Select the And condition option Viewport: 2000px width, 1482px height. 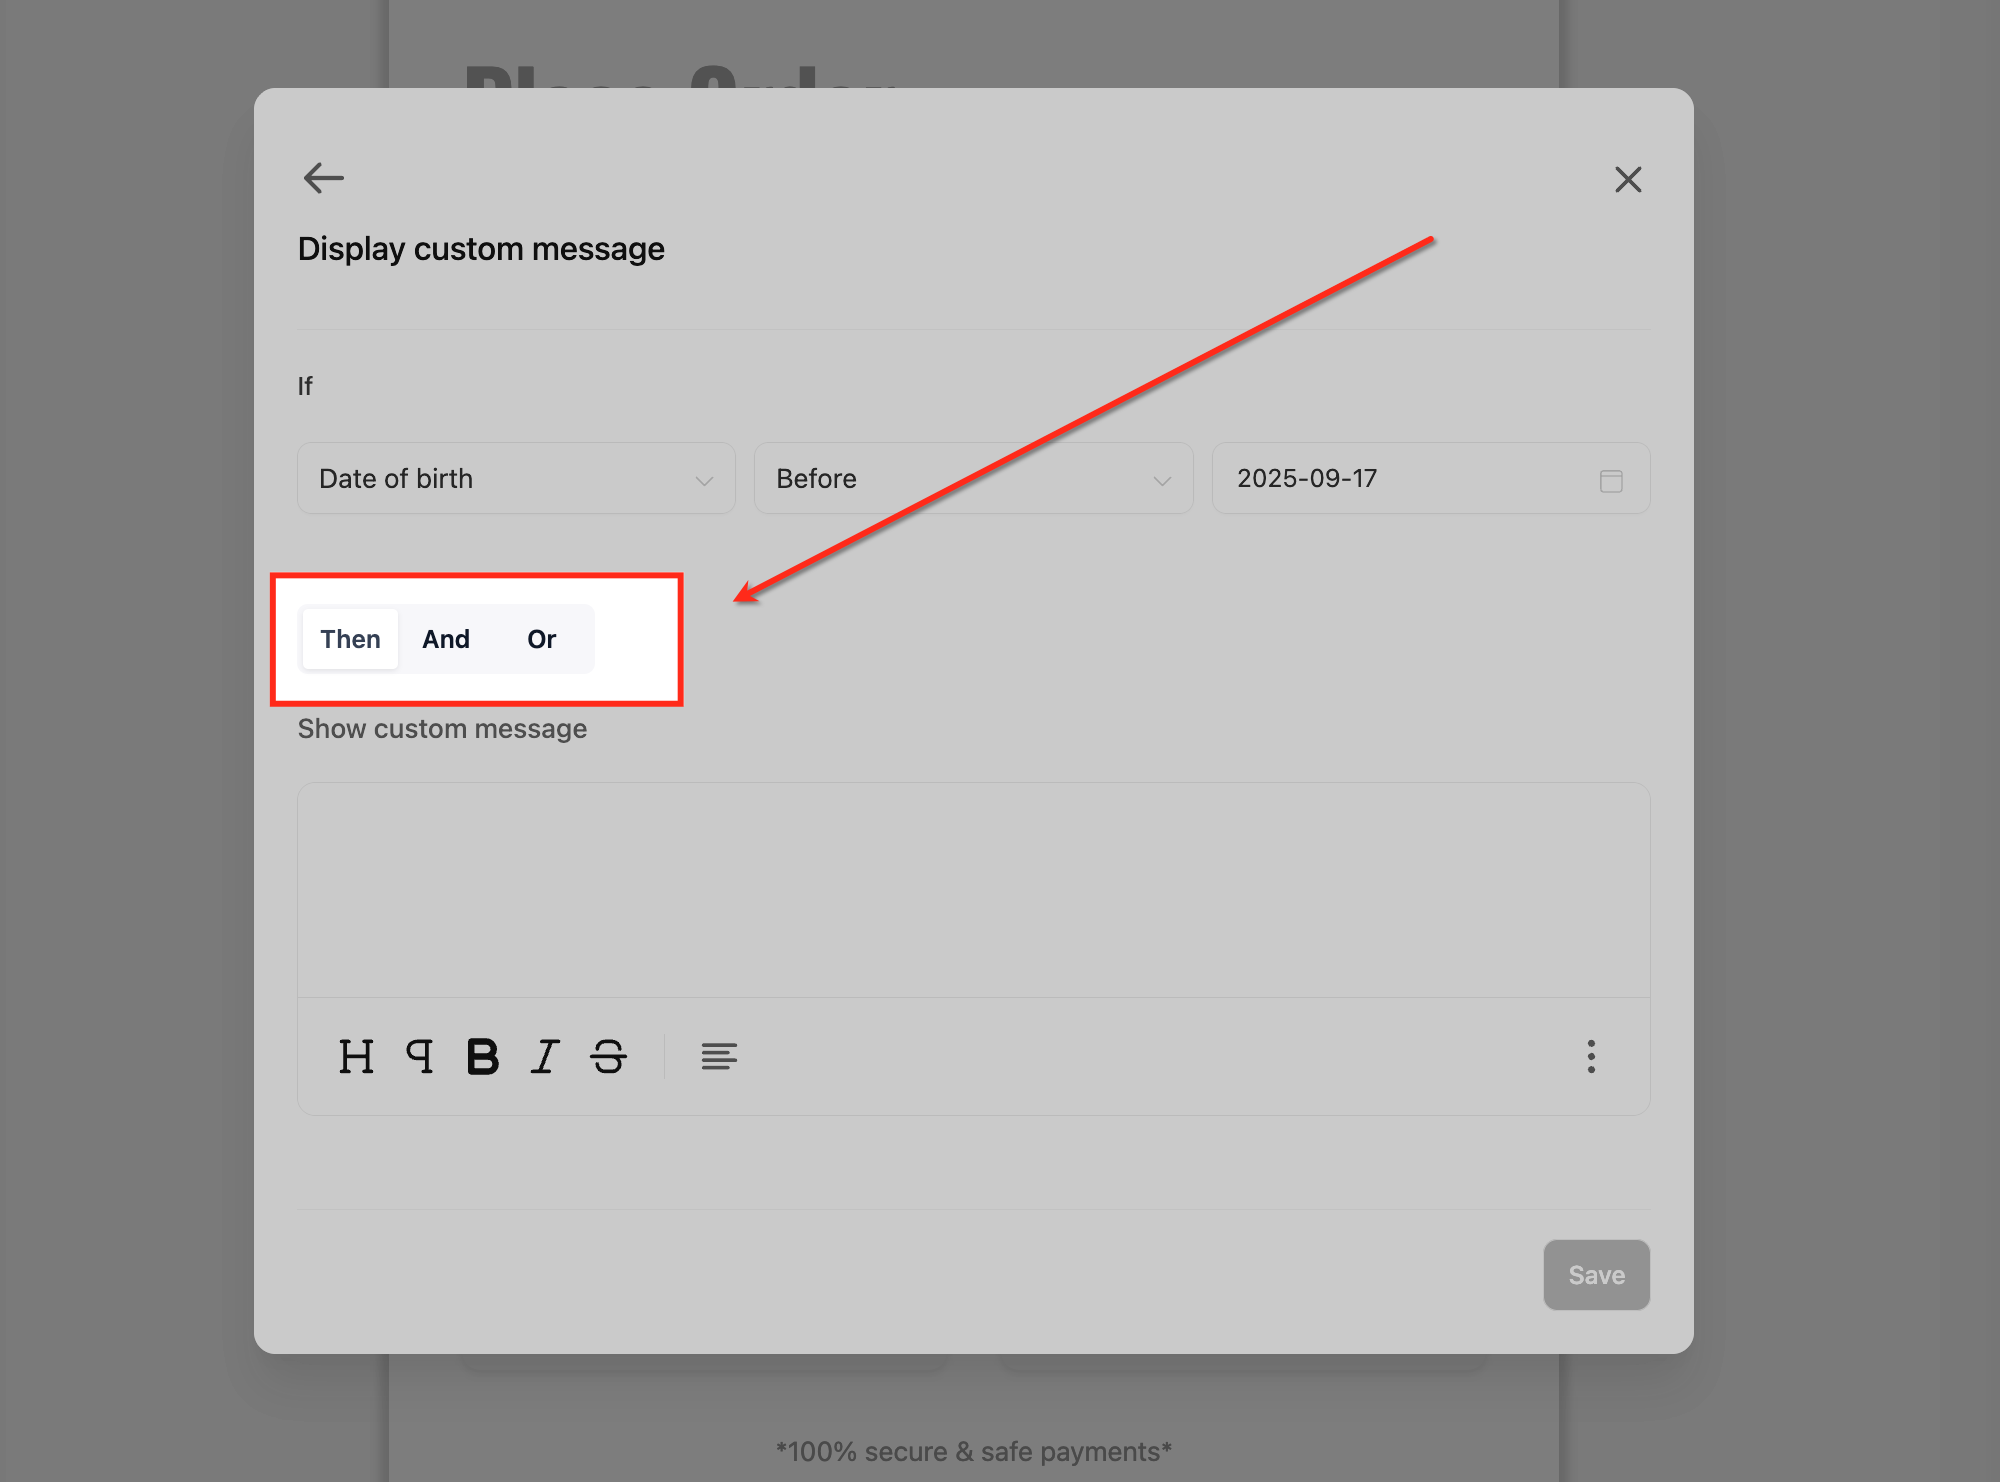coord(446,639)
